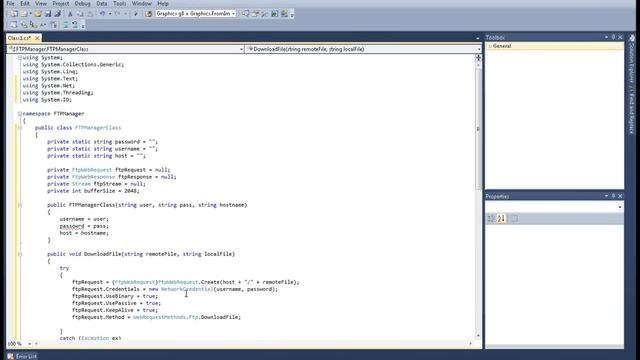This screenshot has height=360, width=640.
Task: Switch Properties to Alphabetical view
Action: 502,219
